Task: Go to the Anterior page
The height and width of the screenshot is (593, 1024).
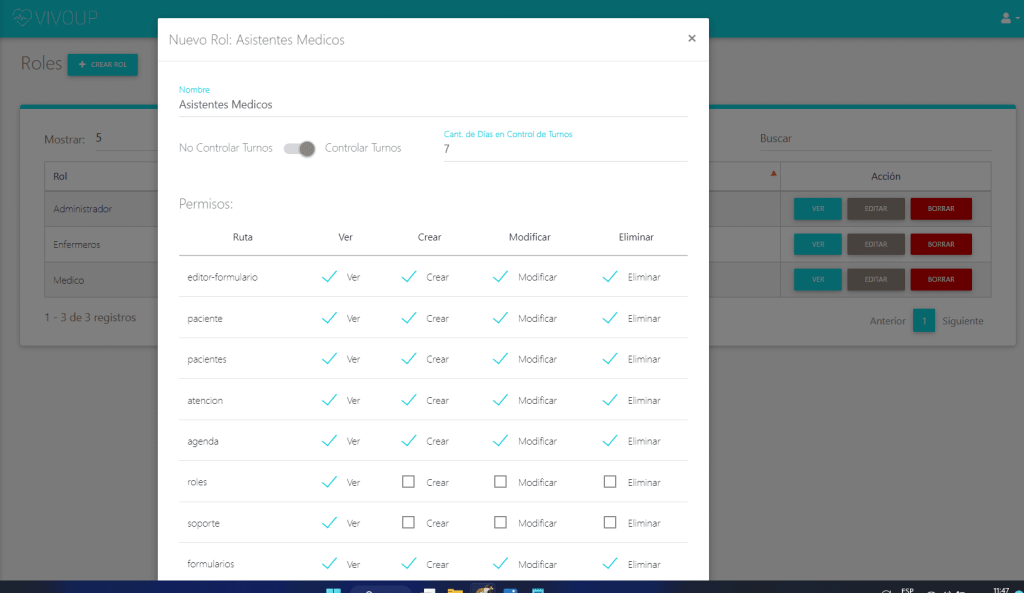Action: coord(888,321)
